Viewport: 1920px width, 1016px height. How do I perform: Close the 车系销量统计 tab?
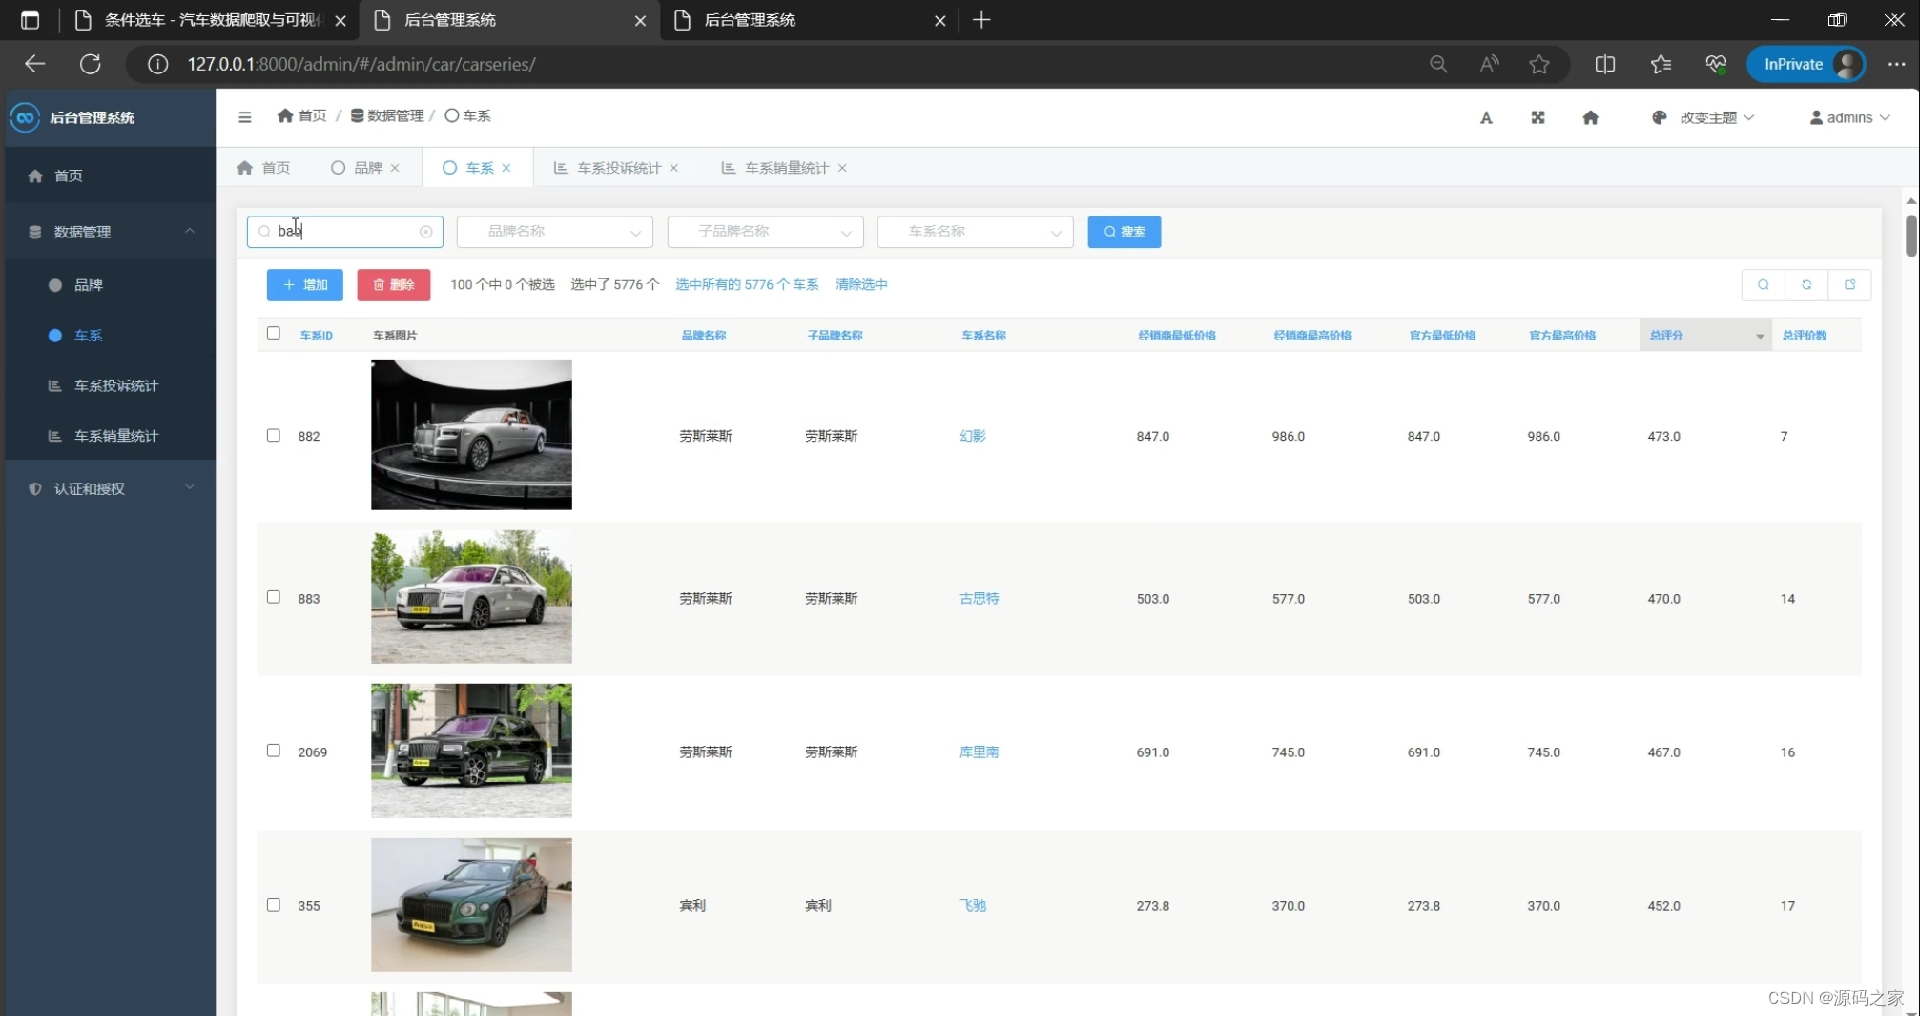(842, 168)
